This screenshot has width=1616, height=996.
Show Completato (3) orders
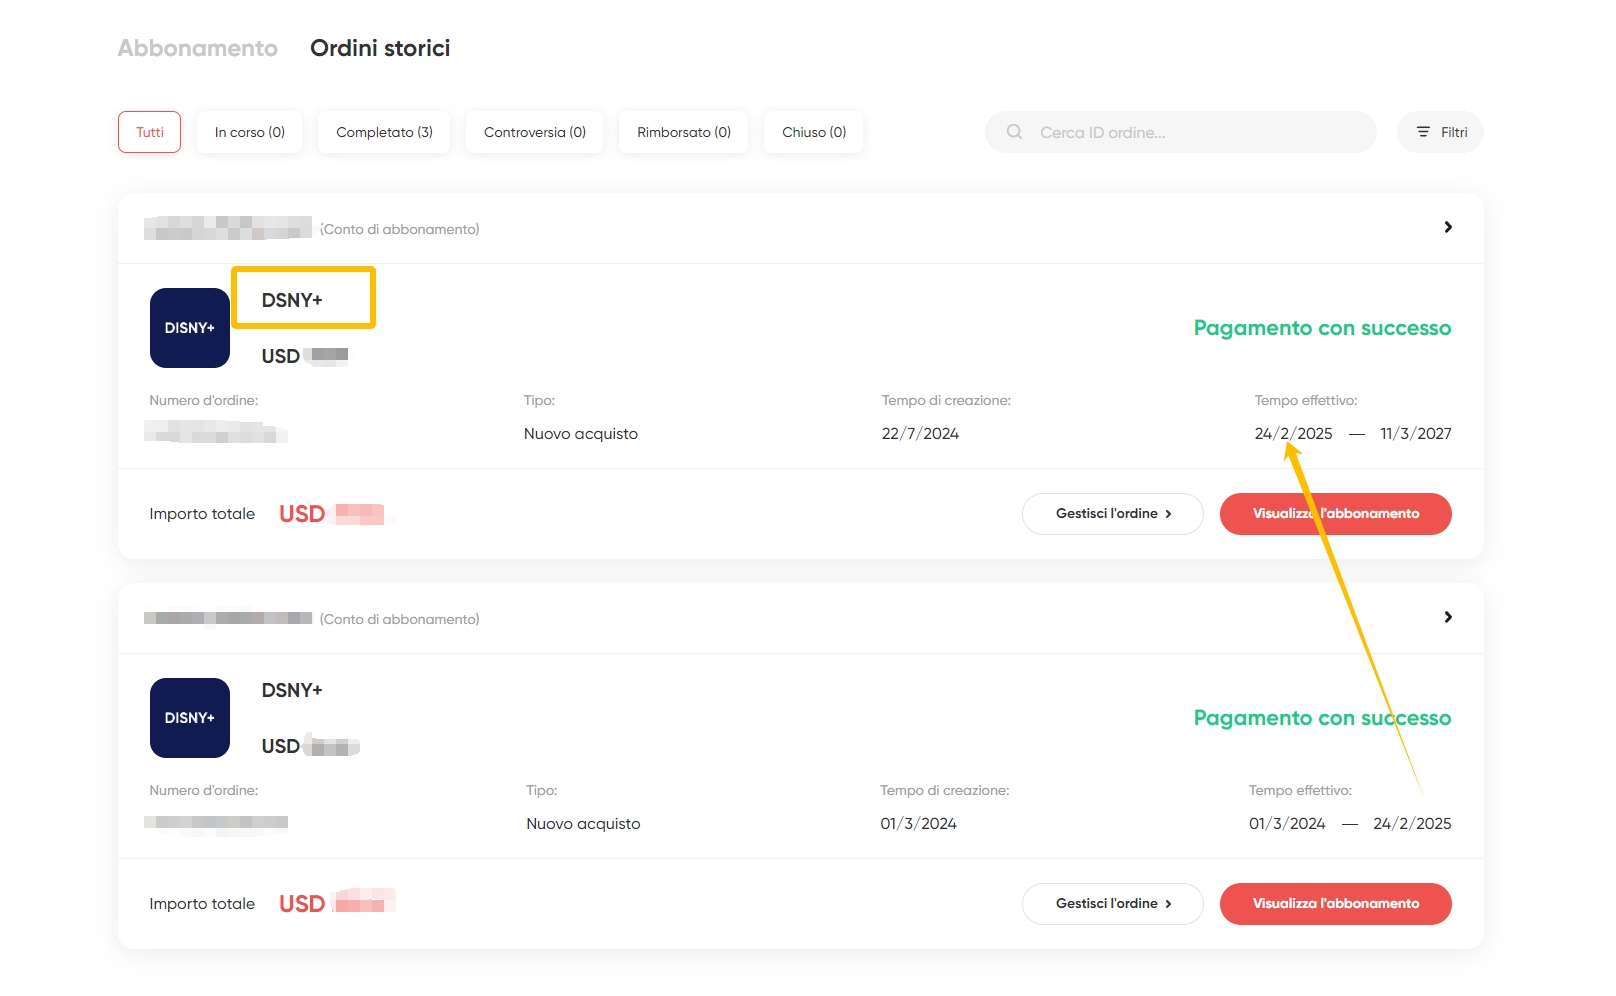tap(384, 132)
